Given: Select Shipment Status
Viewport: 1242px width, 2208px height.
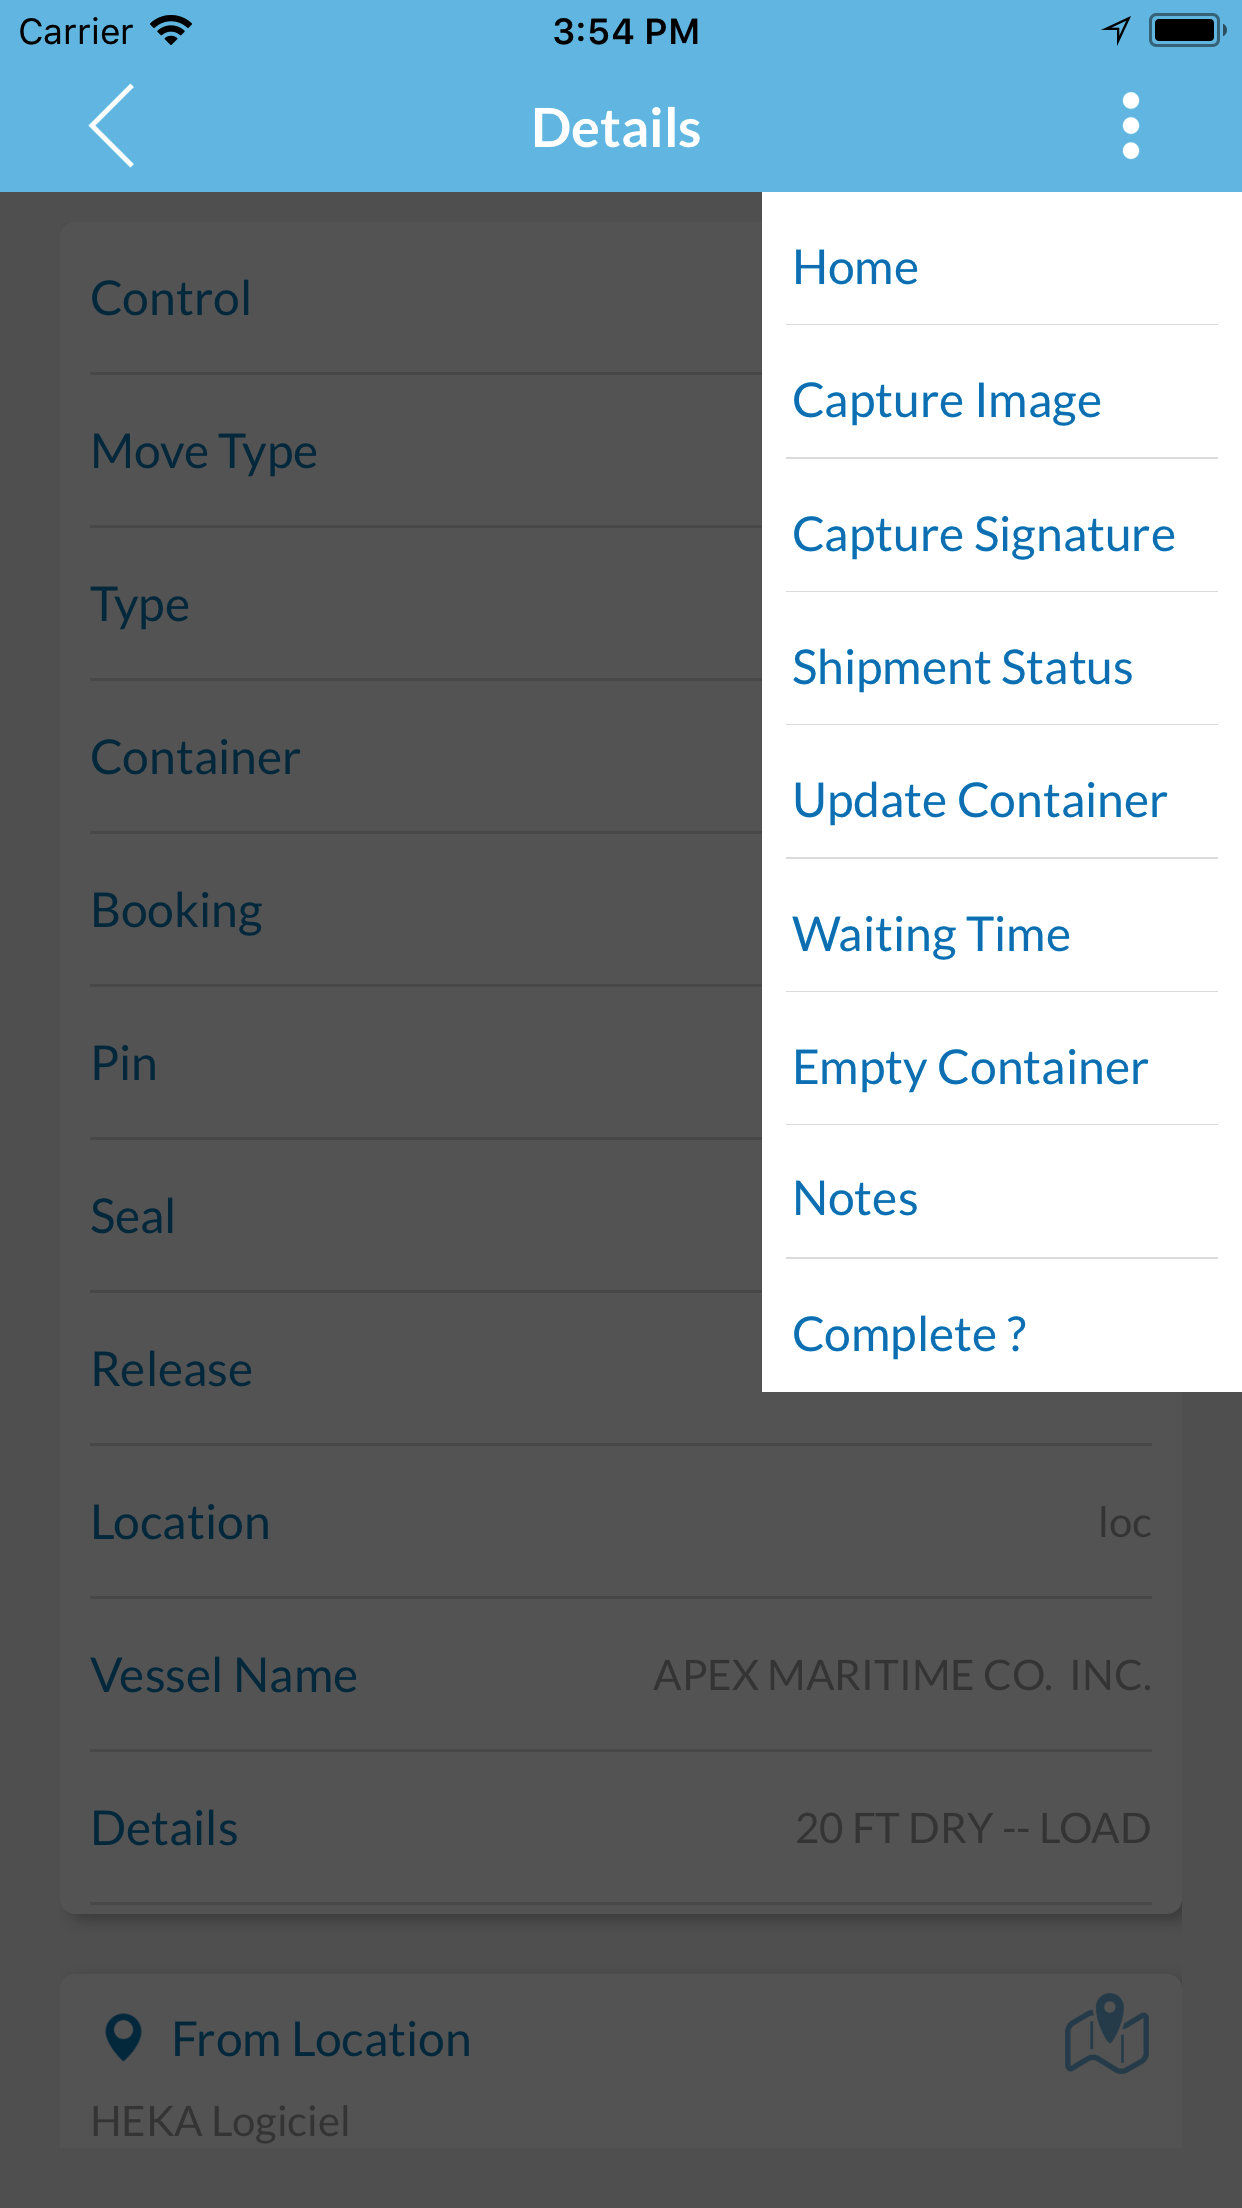Looking at the screenshot, I should click(x=962, y=666).
